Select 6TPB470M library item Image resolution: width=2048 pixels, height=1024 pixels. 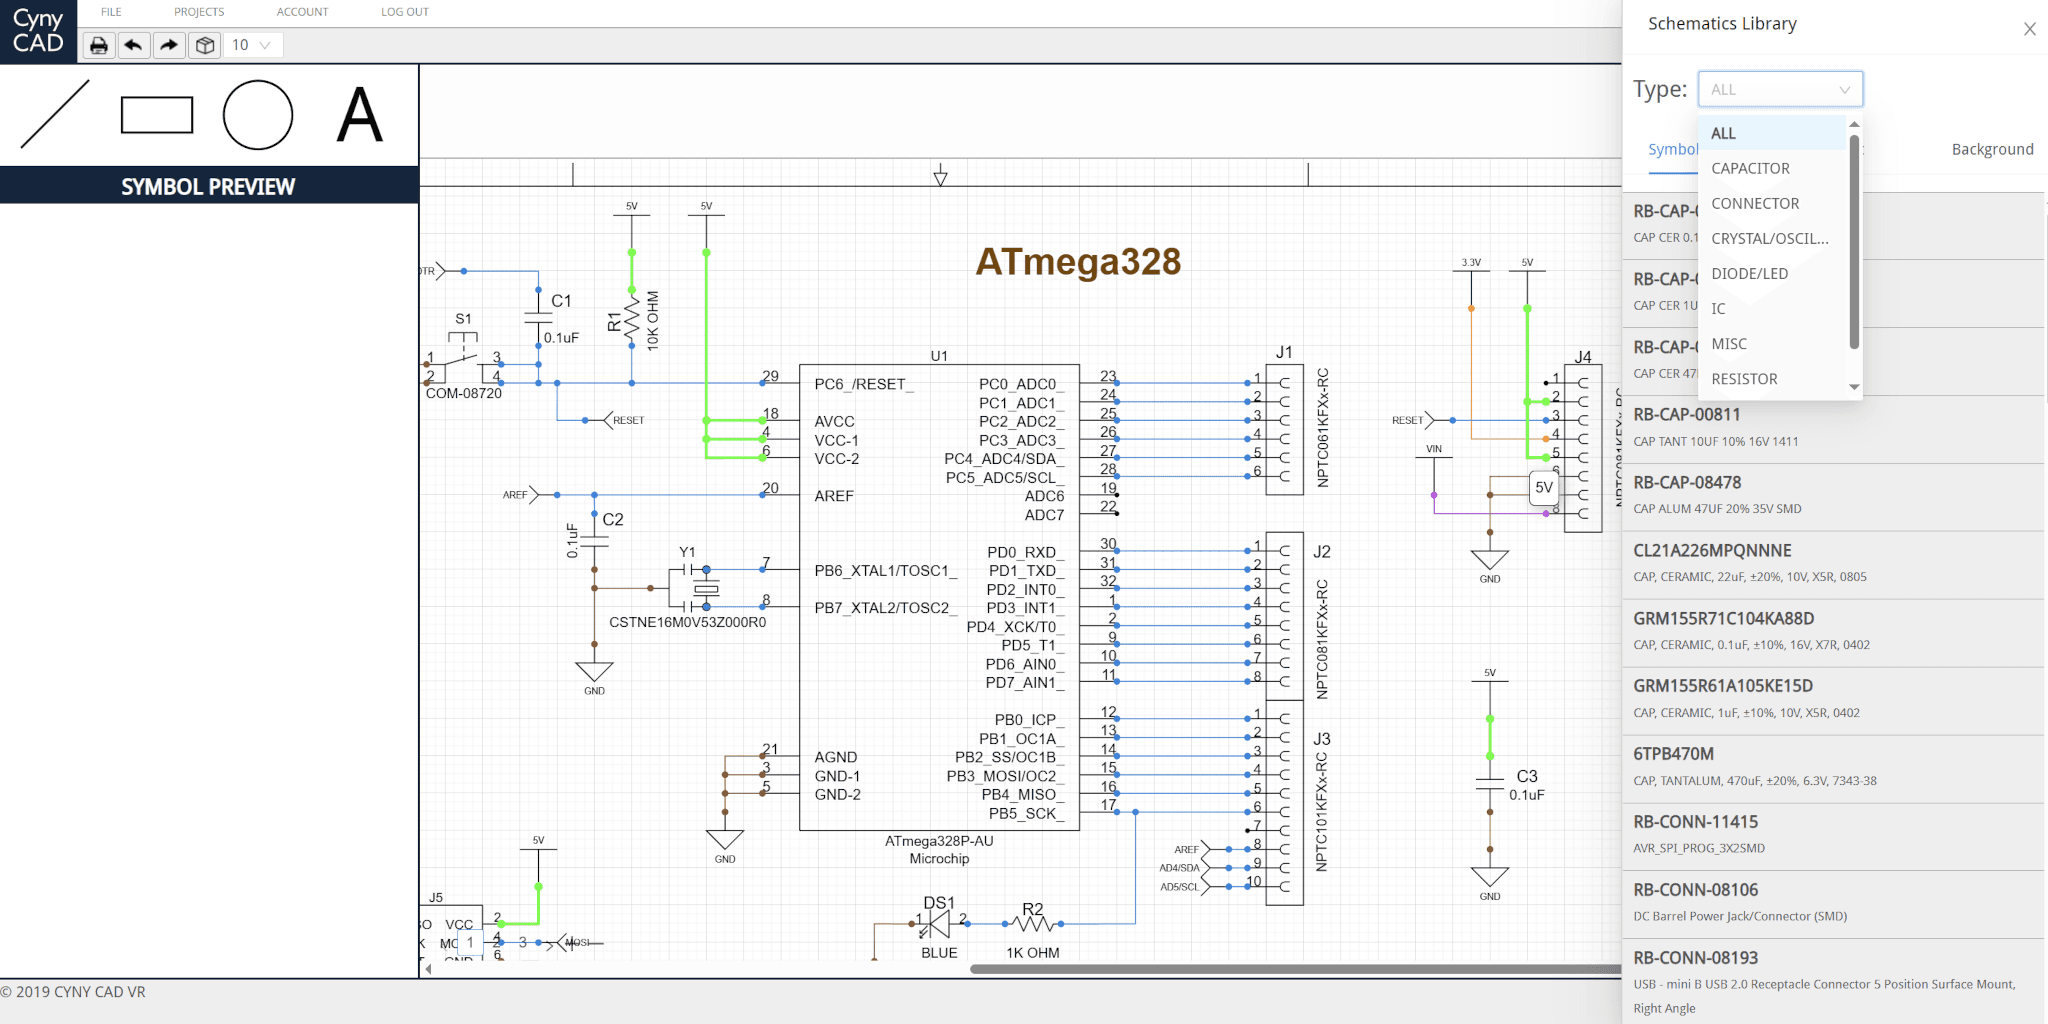1834,768
